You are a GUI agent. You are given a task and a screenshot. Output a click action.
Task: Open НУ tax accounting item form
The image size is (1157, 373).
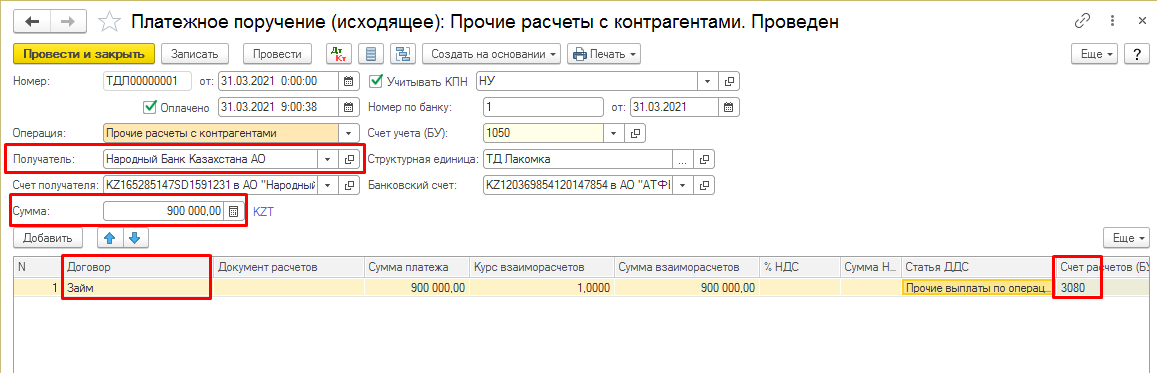point(729,81)
